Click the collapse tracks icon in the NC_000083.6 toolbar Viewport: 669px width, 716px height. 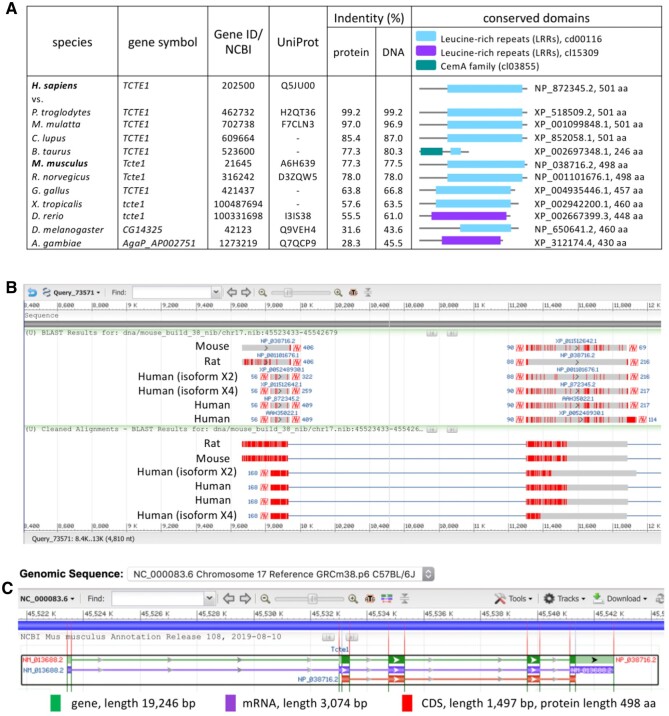[x=405, y=598]
